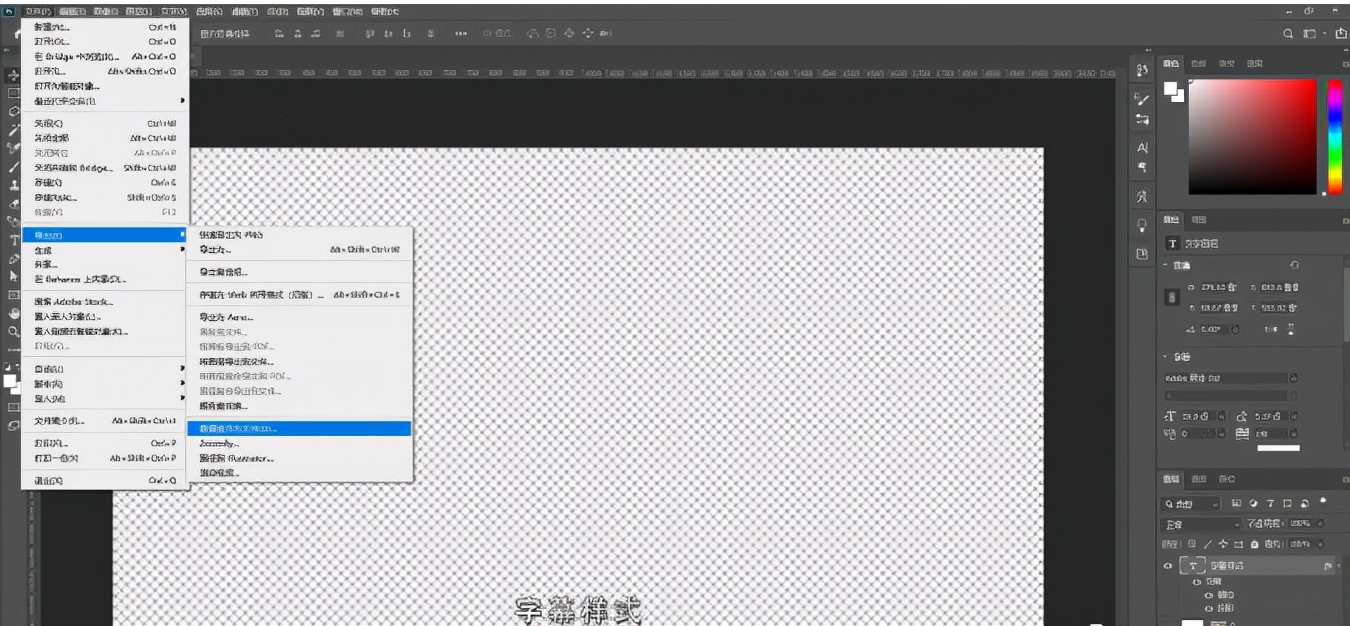This screenshot has height=626, width=1350.
Task: Click the text type layer filter icon
Action: click(x=1270, y=504)
